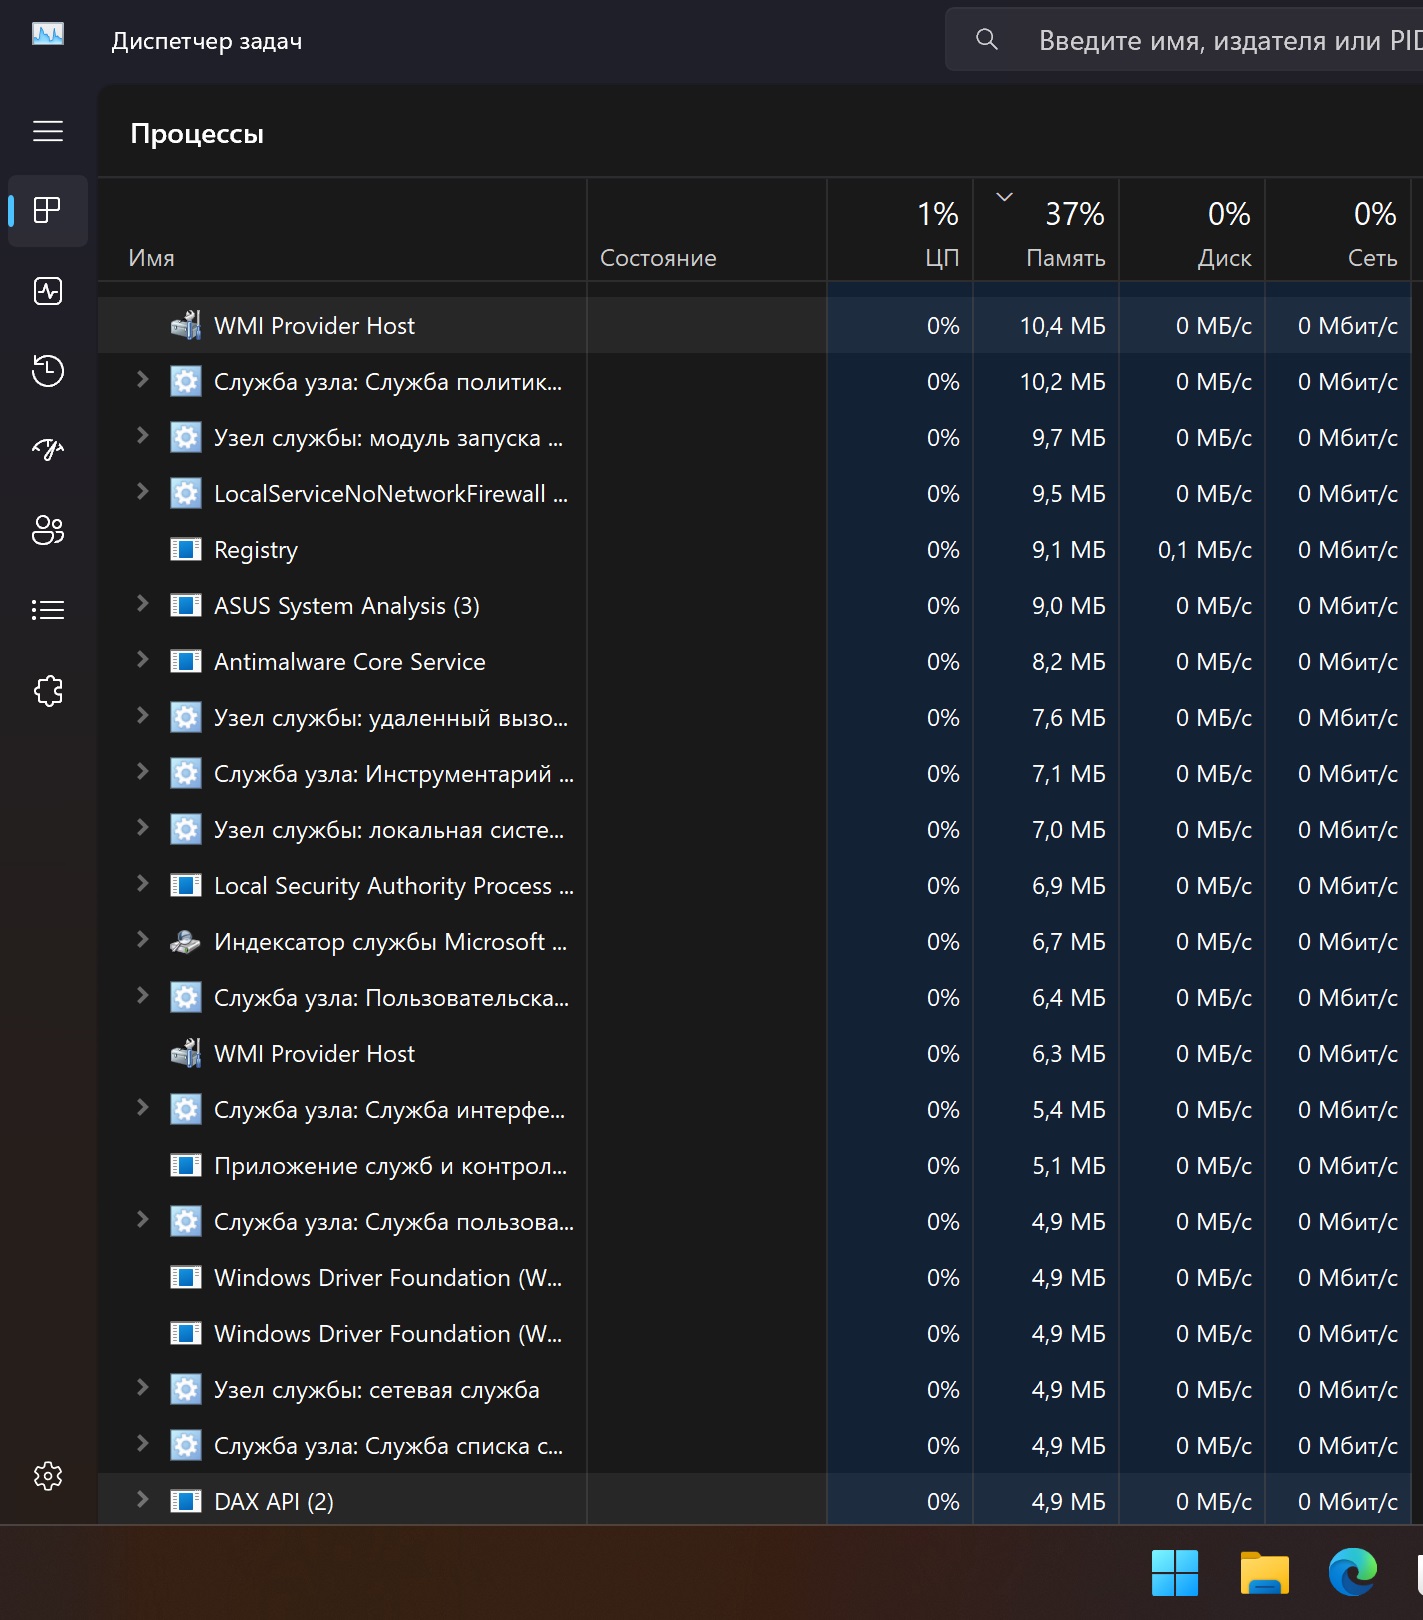Expand Local Security Authority Process row

click(142, 883)
